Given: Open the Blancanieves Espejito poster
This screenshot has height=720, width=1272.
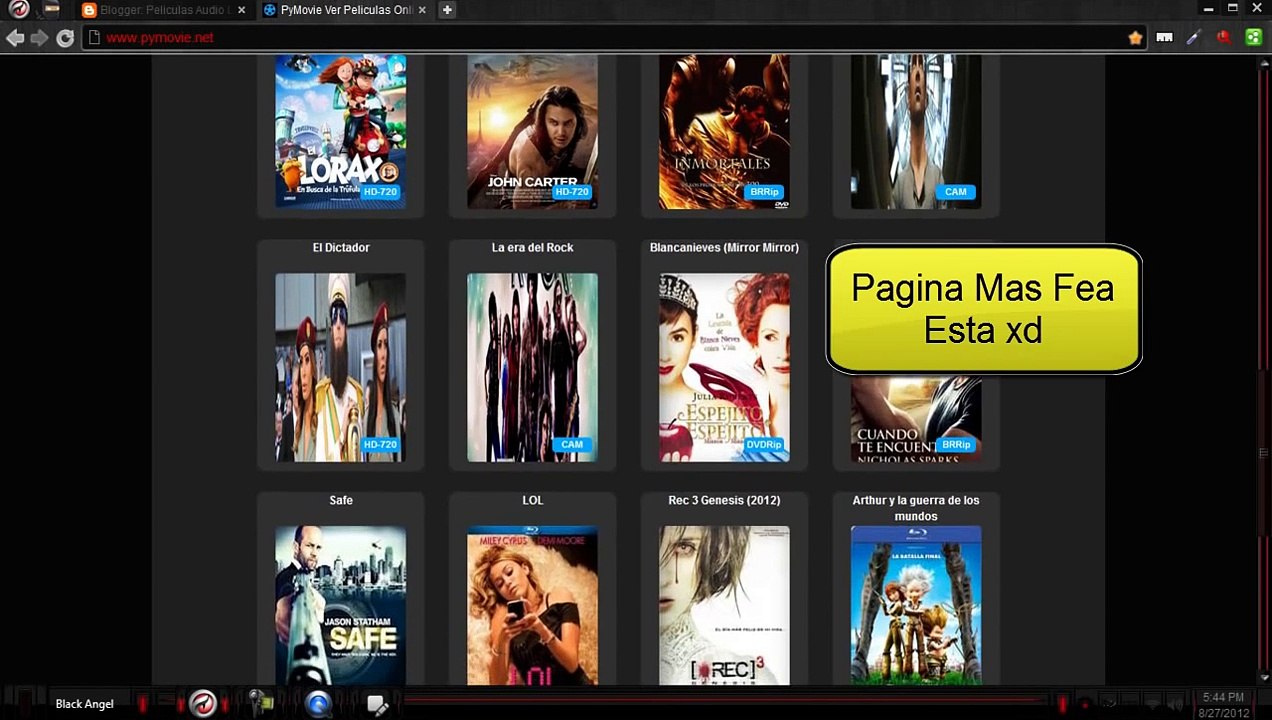Looking at the screenshot, I should [724, 367].
